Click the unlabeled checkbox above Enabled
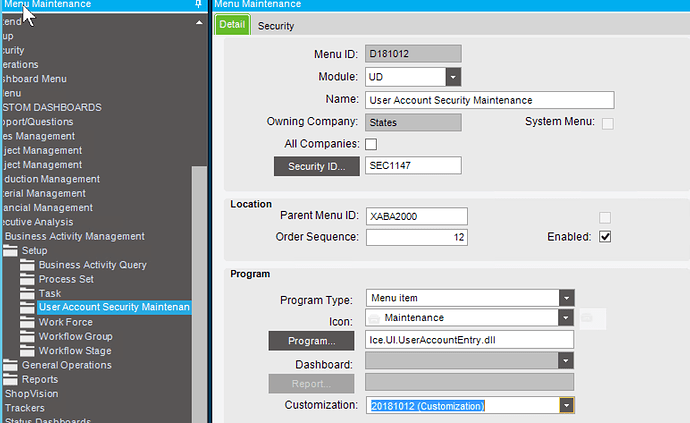The height and width of the screenshot is (423, 690). (605, 217)
